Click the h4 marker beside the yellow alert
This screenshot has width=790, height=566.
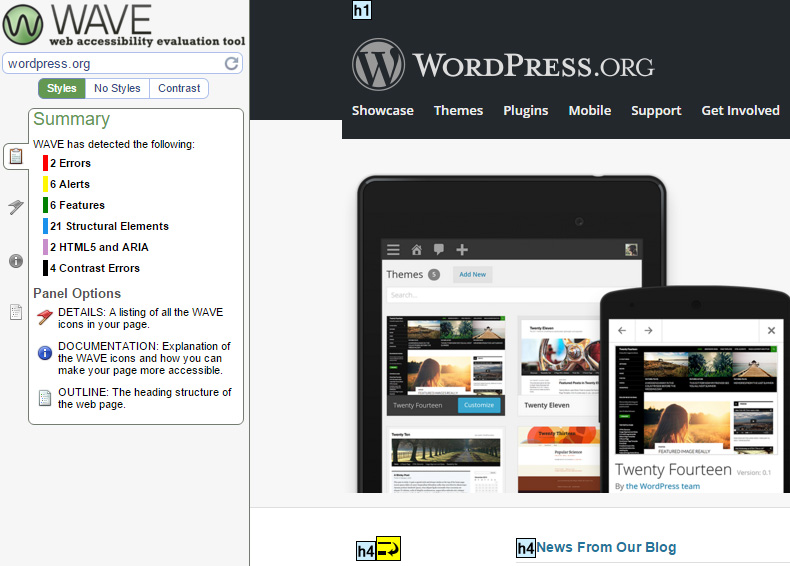(366, 551)
